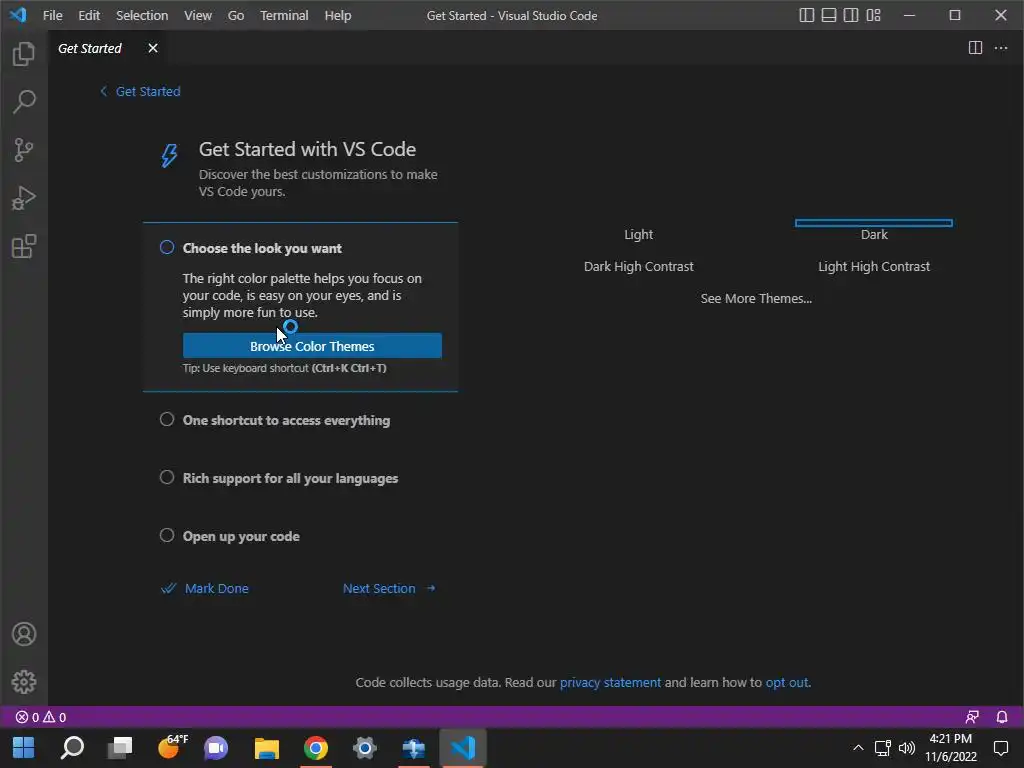Open the clock showing 4:21 PM
The height and width of the screenshot is (768, 1024).
950,747
